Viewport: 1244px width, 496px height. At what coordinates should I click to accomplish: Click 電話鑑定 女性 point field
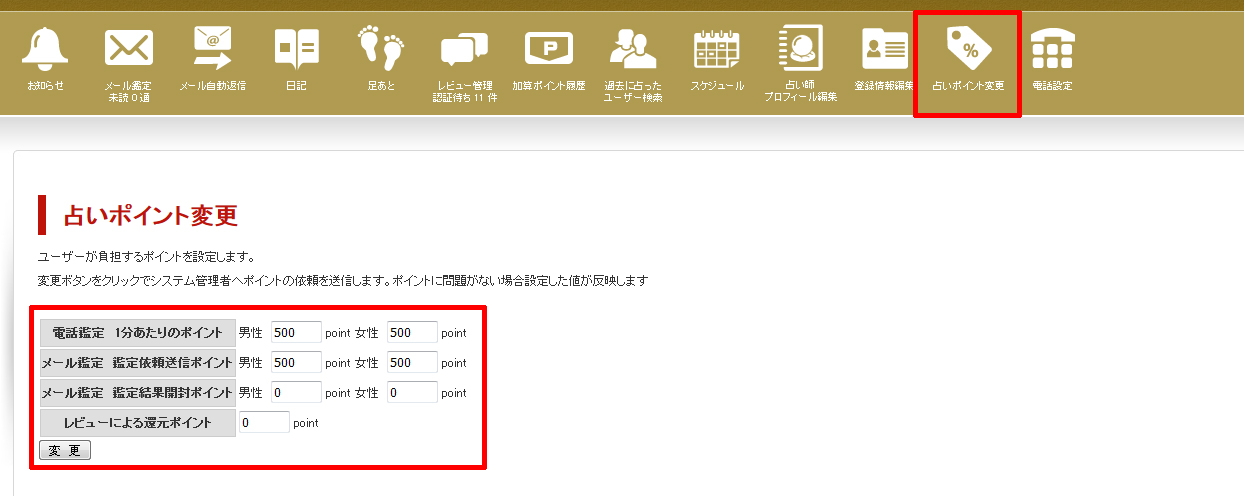412,332
